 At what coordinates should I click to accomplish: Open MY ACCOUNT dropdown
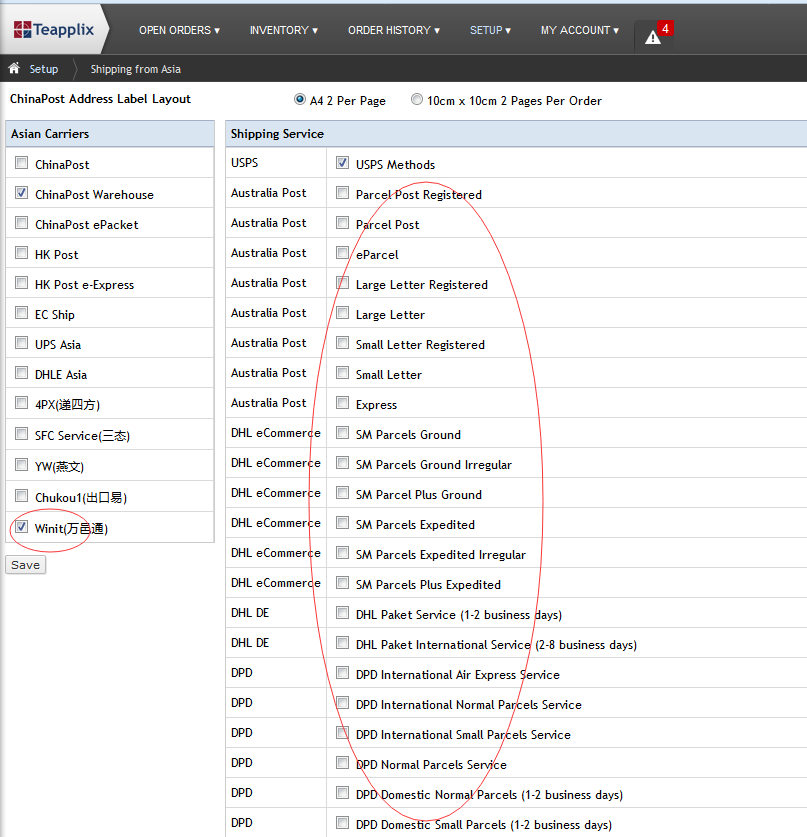[x=580, y=30]
